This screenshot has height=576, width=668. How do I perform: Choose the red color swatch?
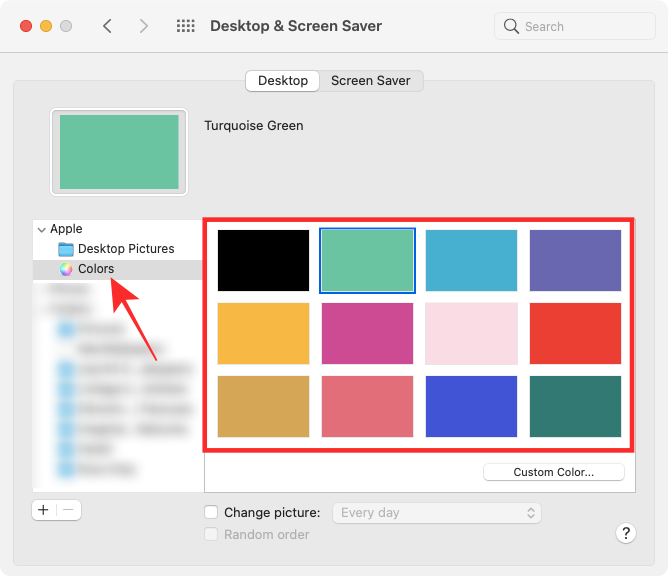pyautogui.click(x=575, y=334)
